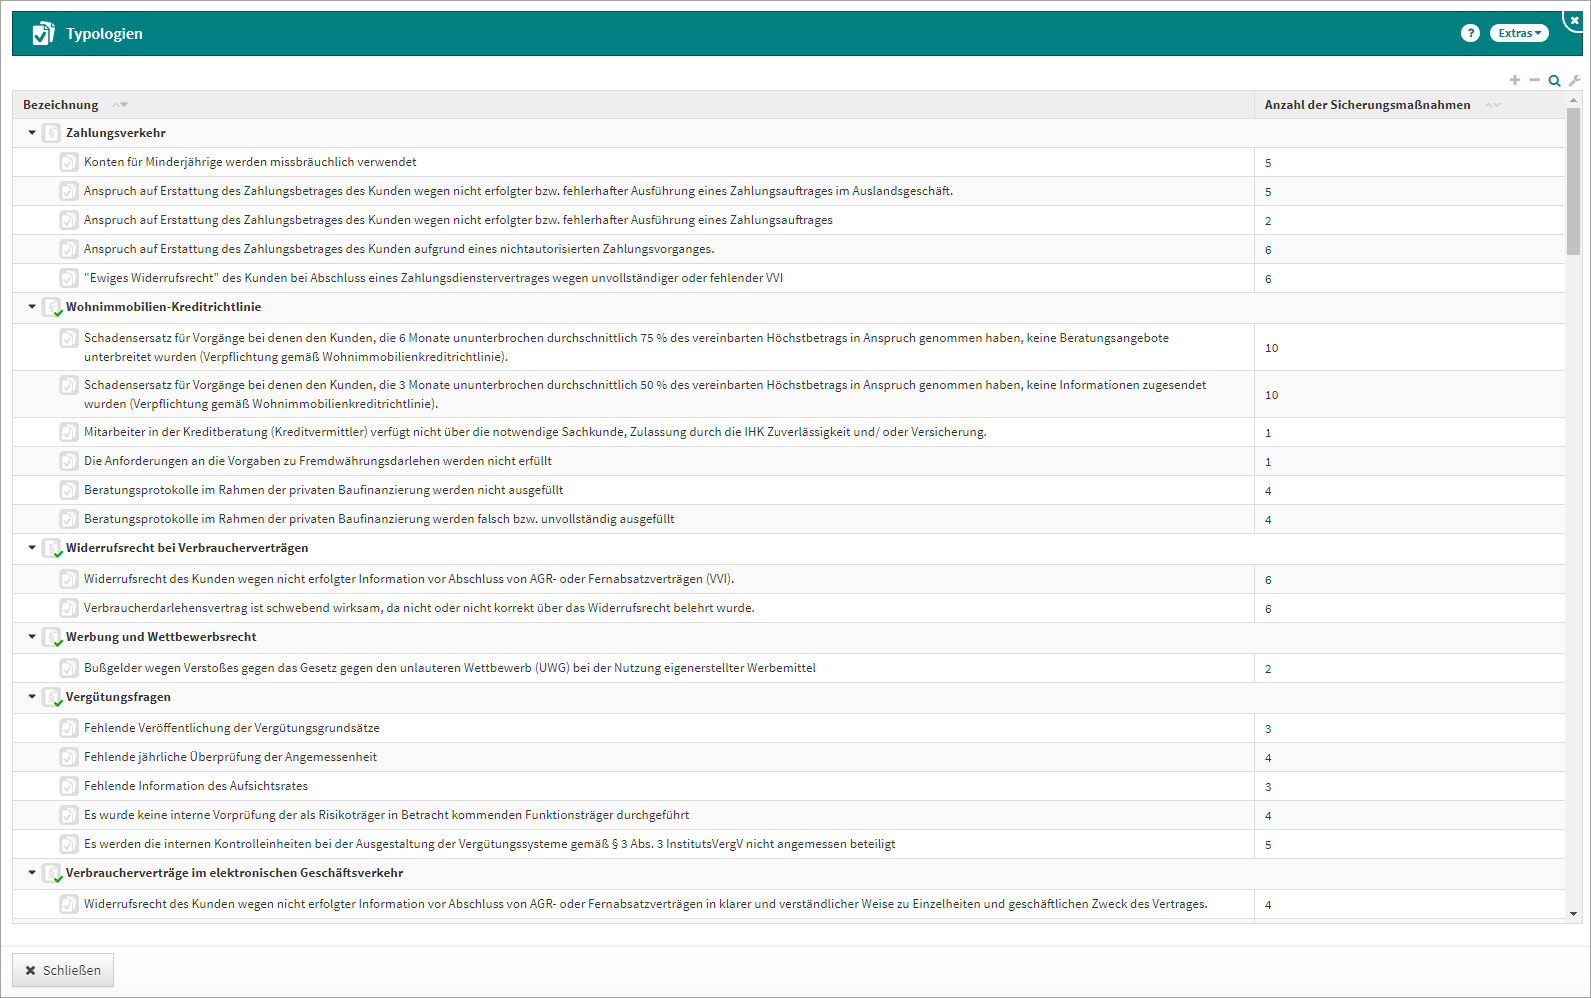Click icon beside Schadensersatz '3 Monate' row
Image resolution: width=1591 pixels, height=998 pixels.
[x=69, y=385]
